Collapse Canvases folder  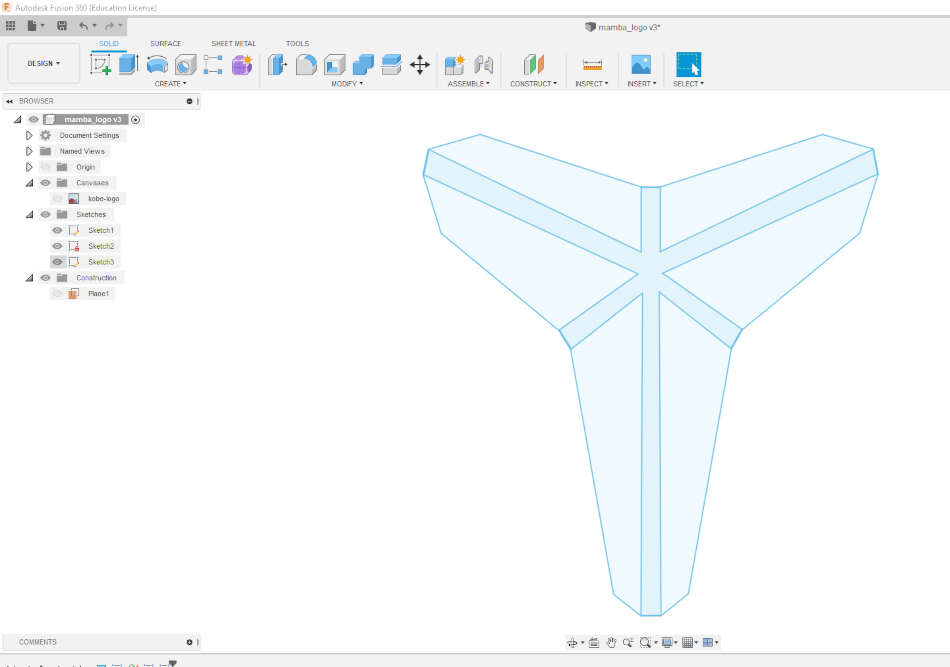pos(29,182)
